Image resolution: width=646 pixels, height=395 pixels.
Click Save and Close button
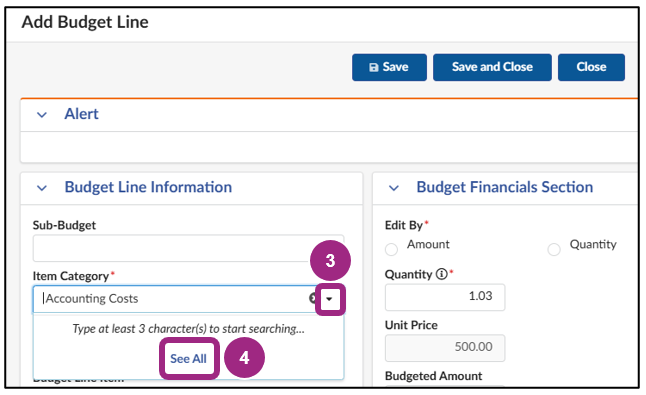pos(492,67)
